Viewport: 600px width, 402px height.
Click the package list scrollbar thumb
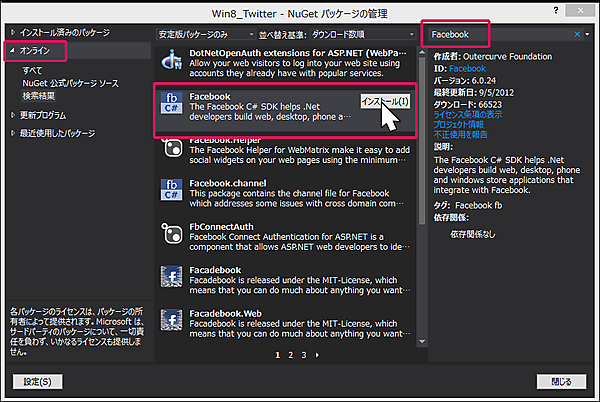(422, 141)
